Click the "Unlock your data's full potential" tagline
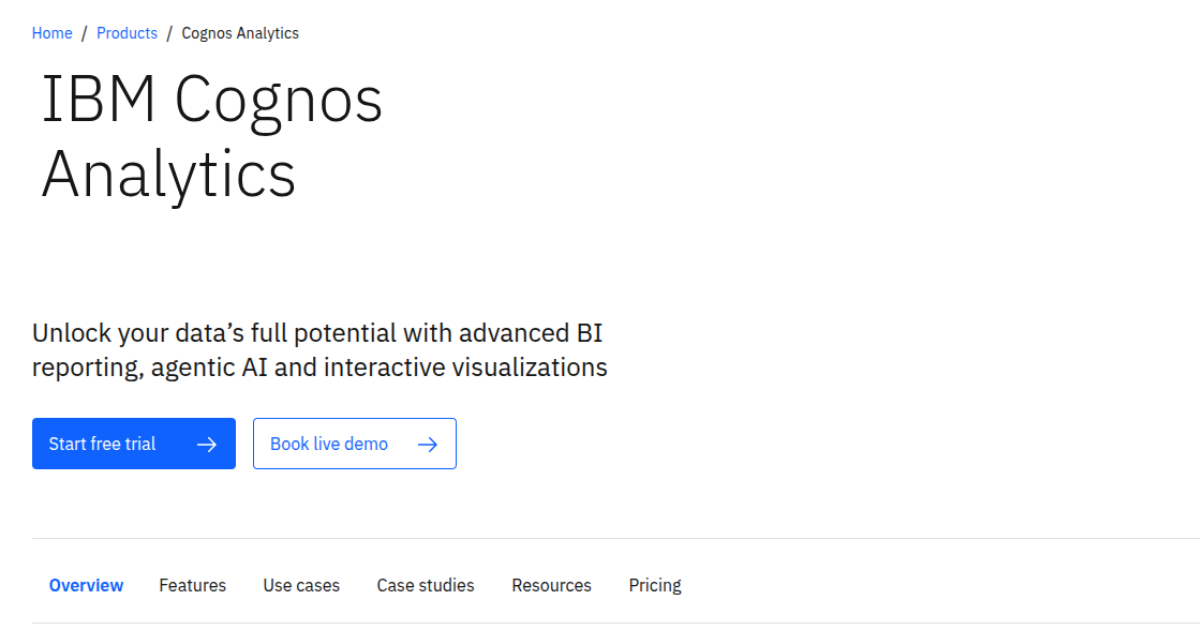This screenshot has height=630, width=1200. pyautogui.click(x=320, y=350)
